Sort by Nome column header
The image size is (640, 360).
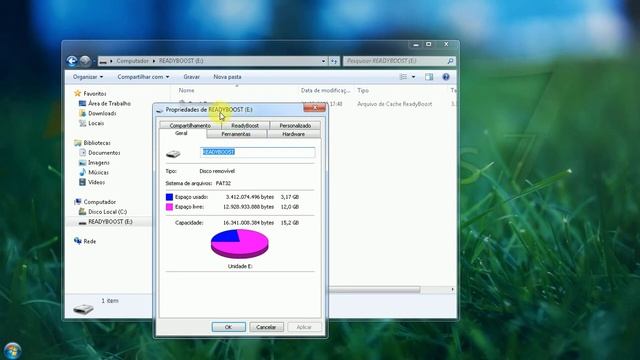[186, 90]
